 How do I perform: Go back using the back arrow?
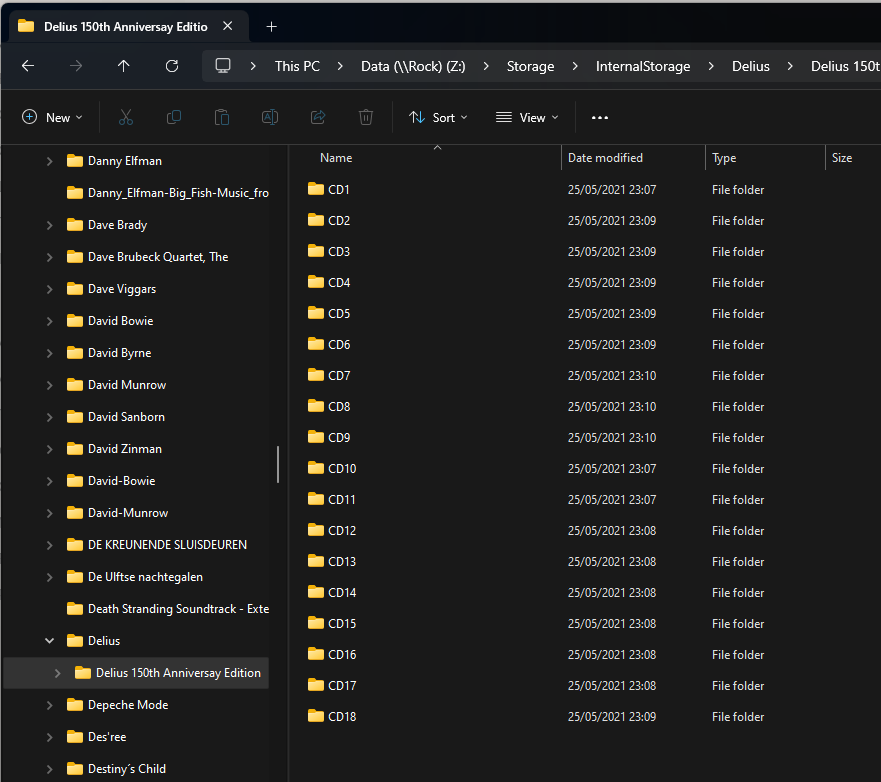click(x=28, y=66)
